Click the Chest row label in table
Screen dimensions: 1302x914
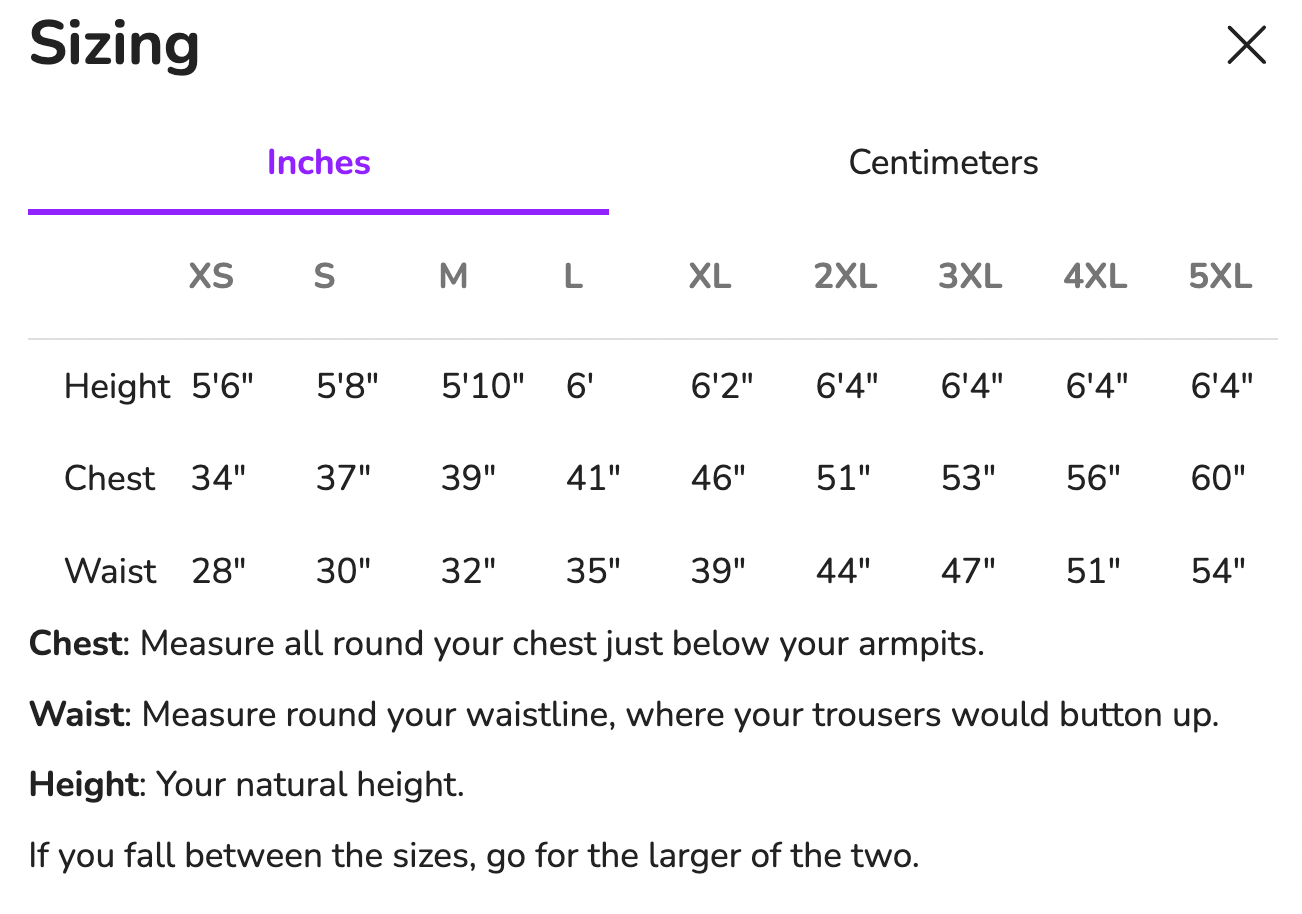click(110, 478)
